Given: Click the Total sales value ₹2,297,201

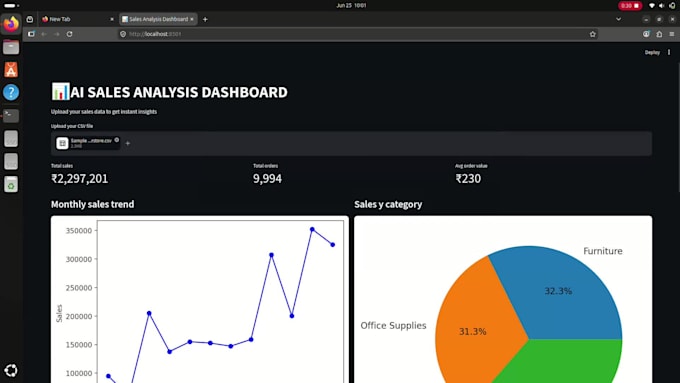Looking at the screenshot, I should (x=79, y=179).
